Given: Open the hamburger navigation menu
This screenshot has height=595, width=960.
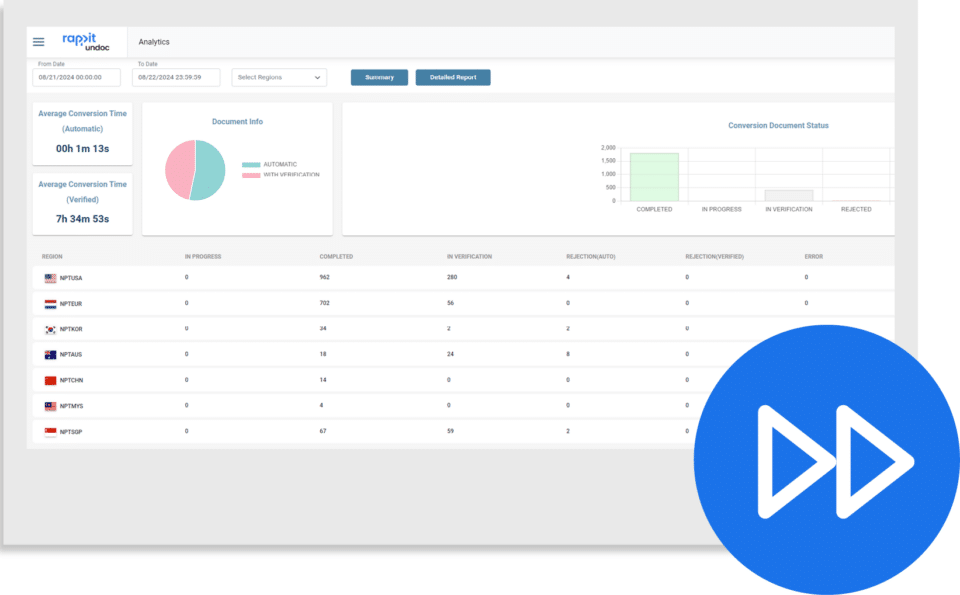Looking at the screenshot, I should [x=38, y=41].
